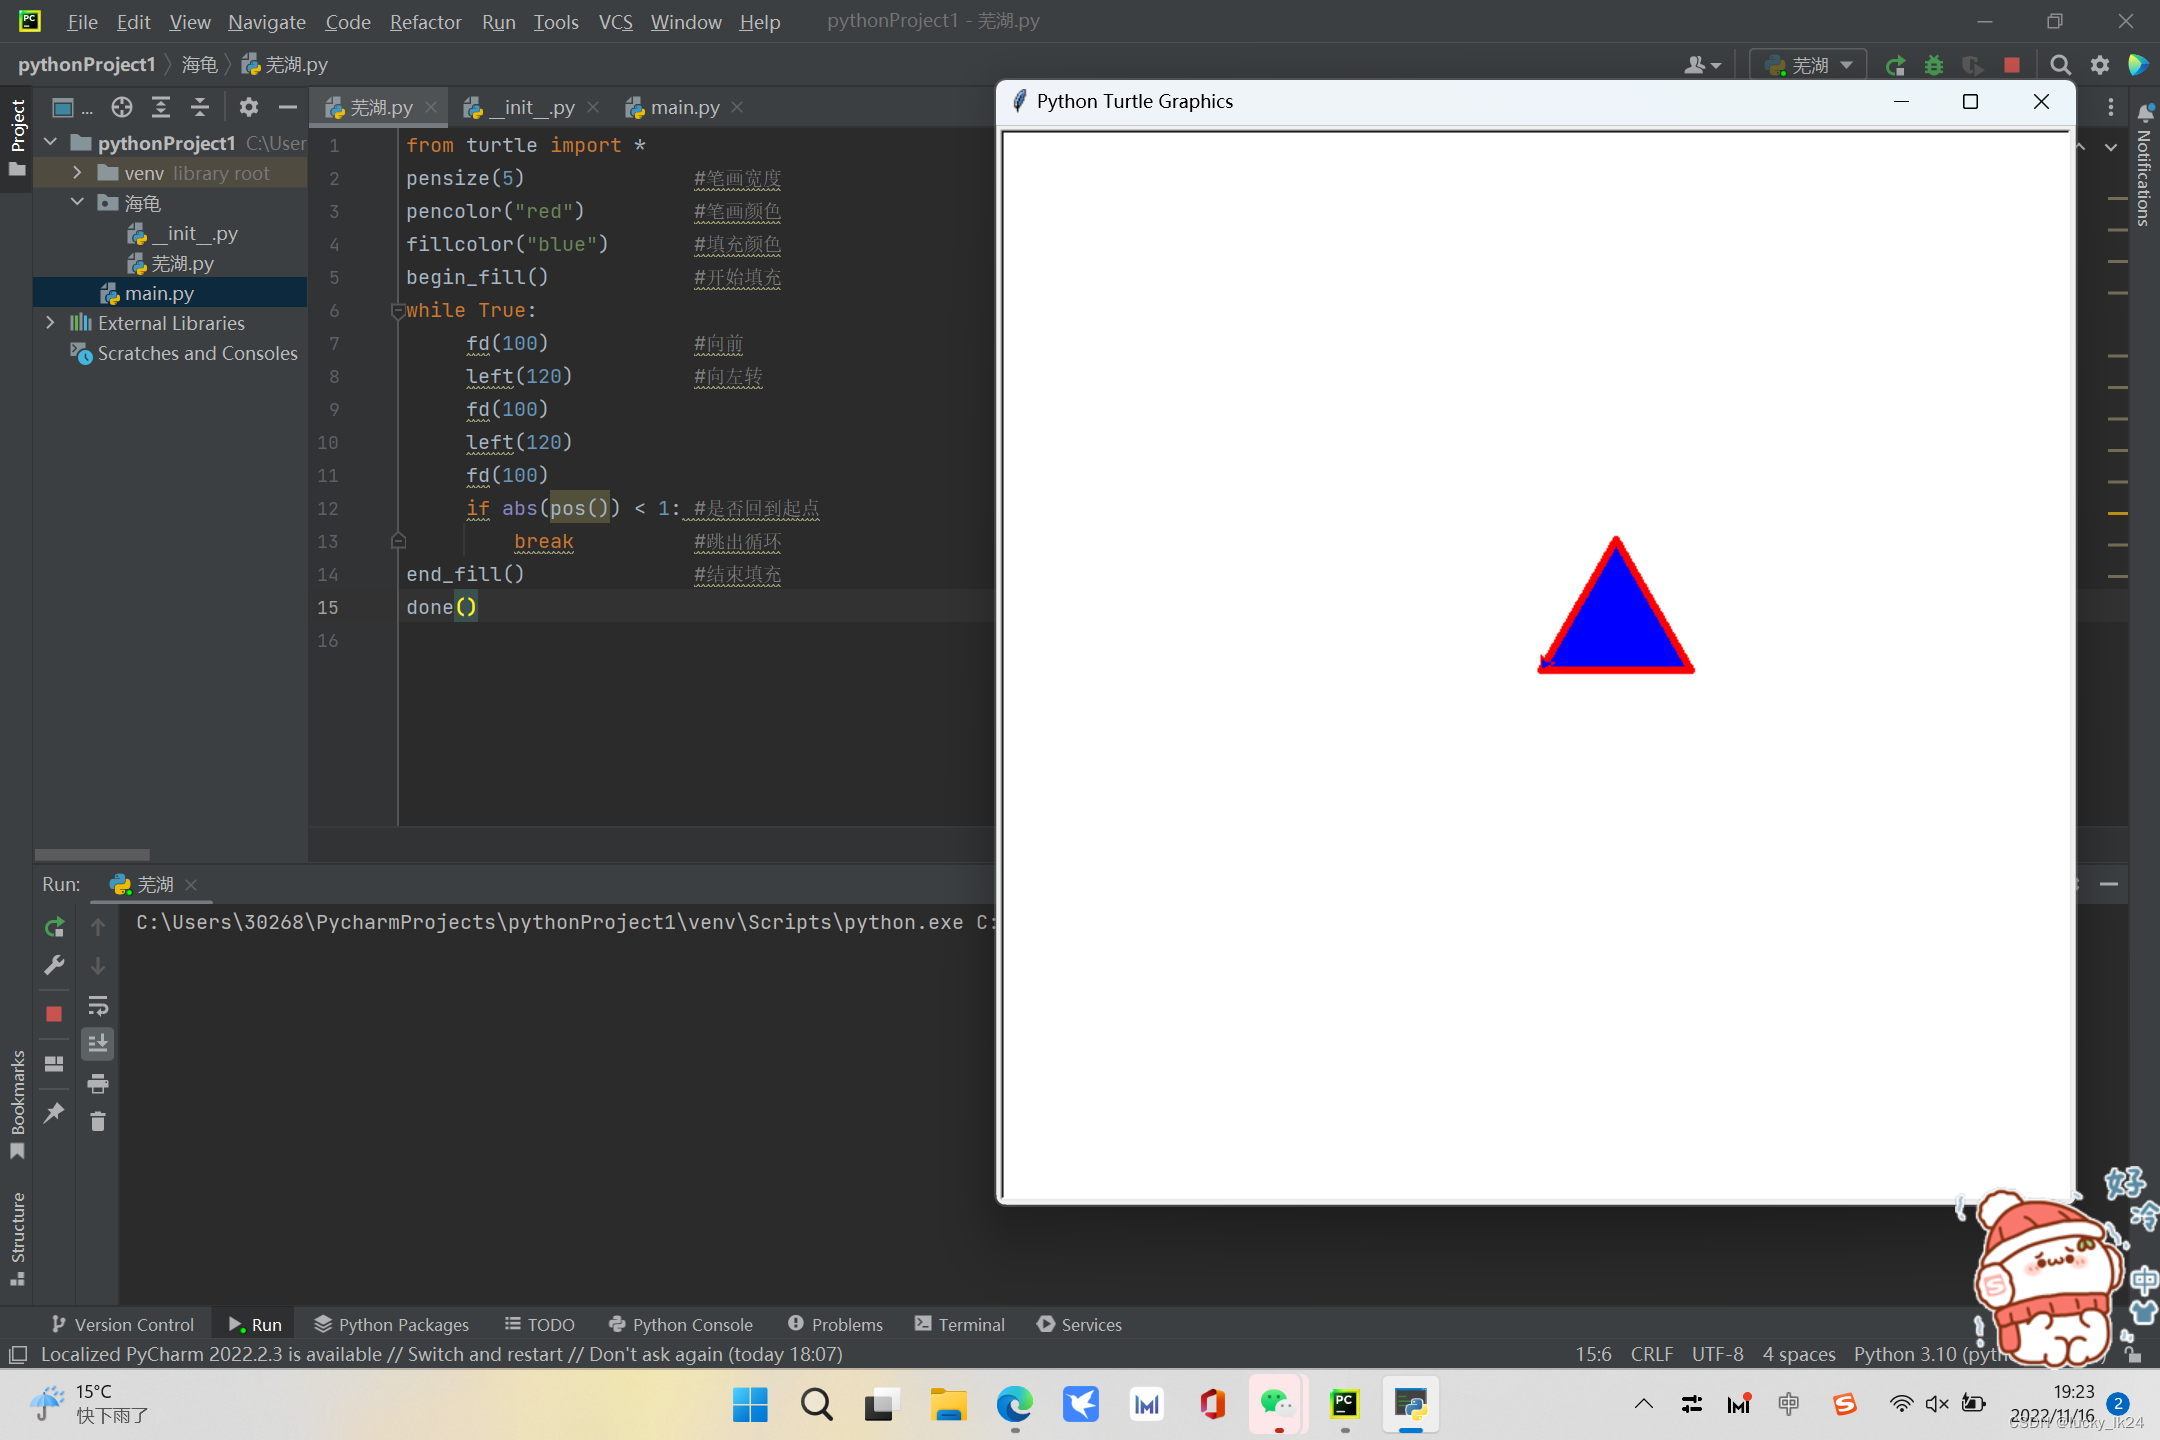Viewport: 2160px width, 1440px height.
Task: Open the Terminal tool window button
Action: (x=959, y=1324)
